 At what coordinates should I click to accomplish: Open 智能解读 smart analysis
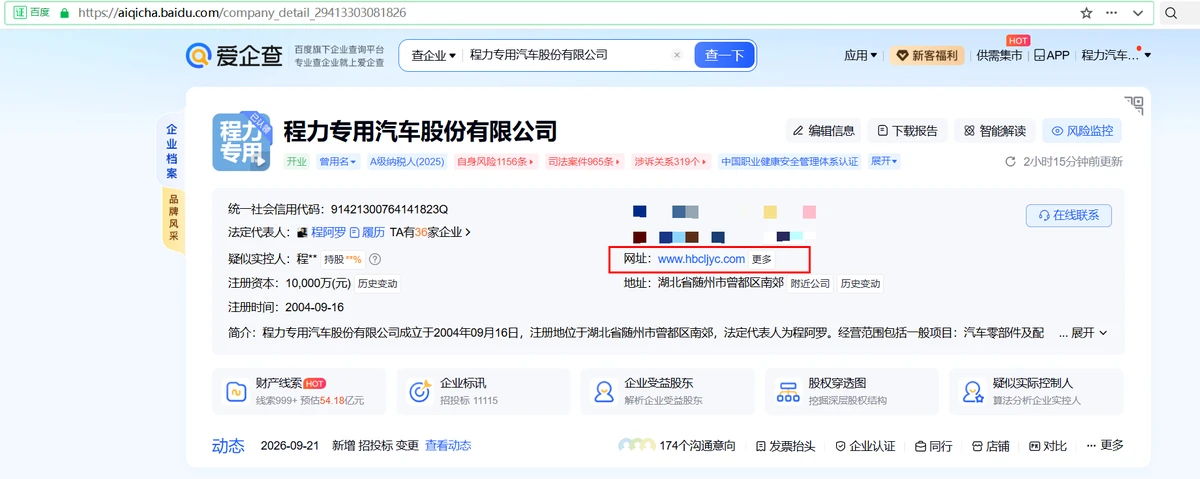(995, 130)
